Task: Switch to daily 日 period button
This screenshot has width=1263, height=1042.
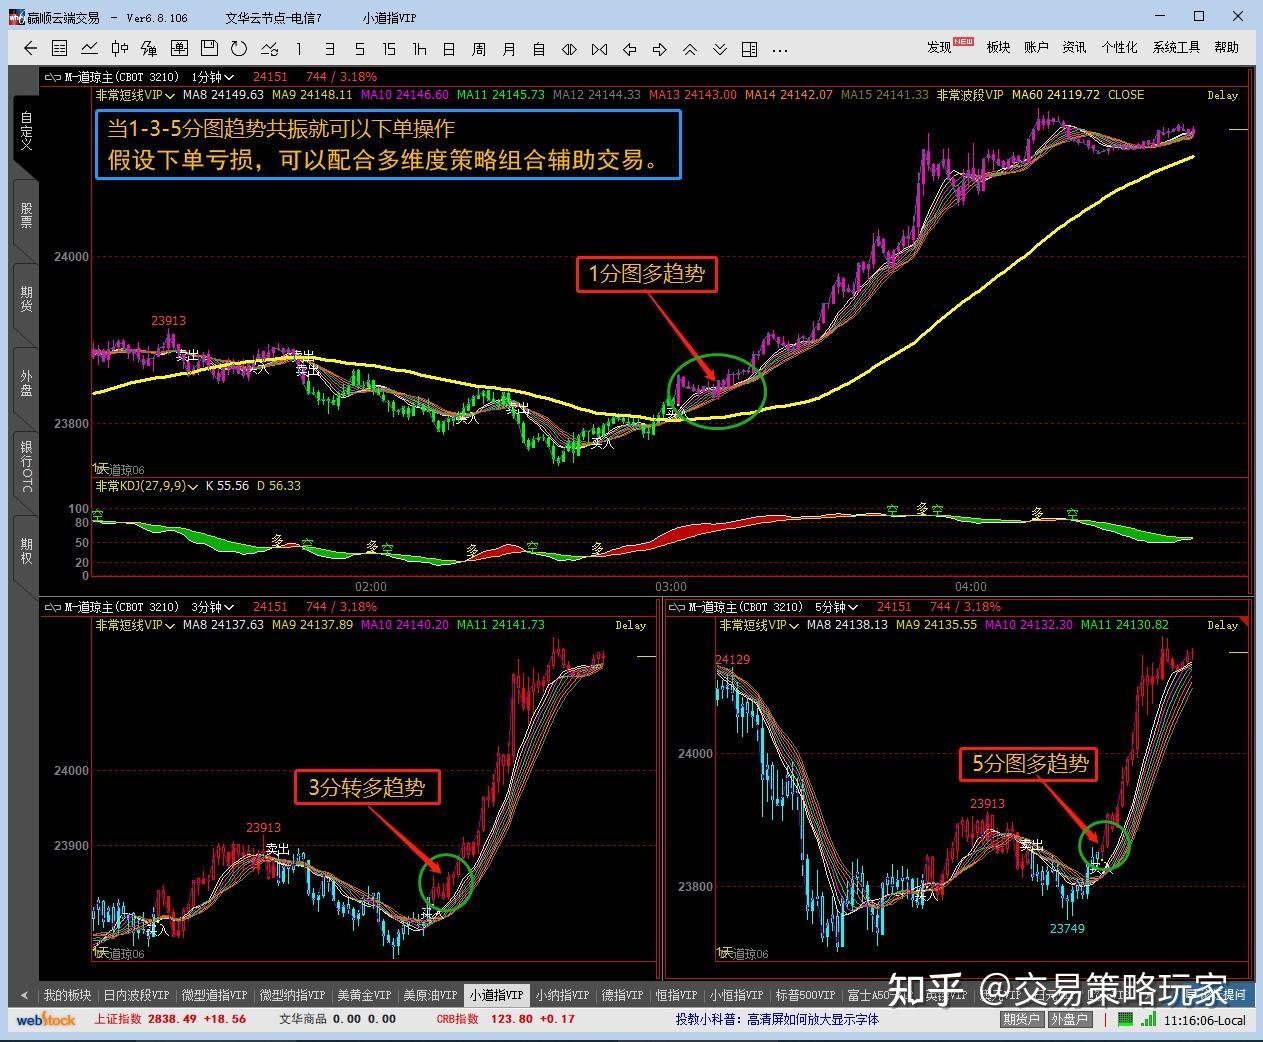Action: coord(449,49)
